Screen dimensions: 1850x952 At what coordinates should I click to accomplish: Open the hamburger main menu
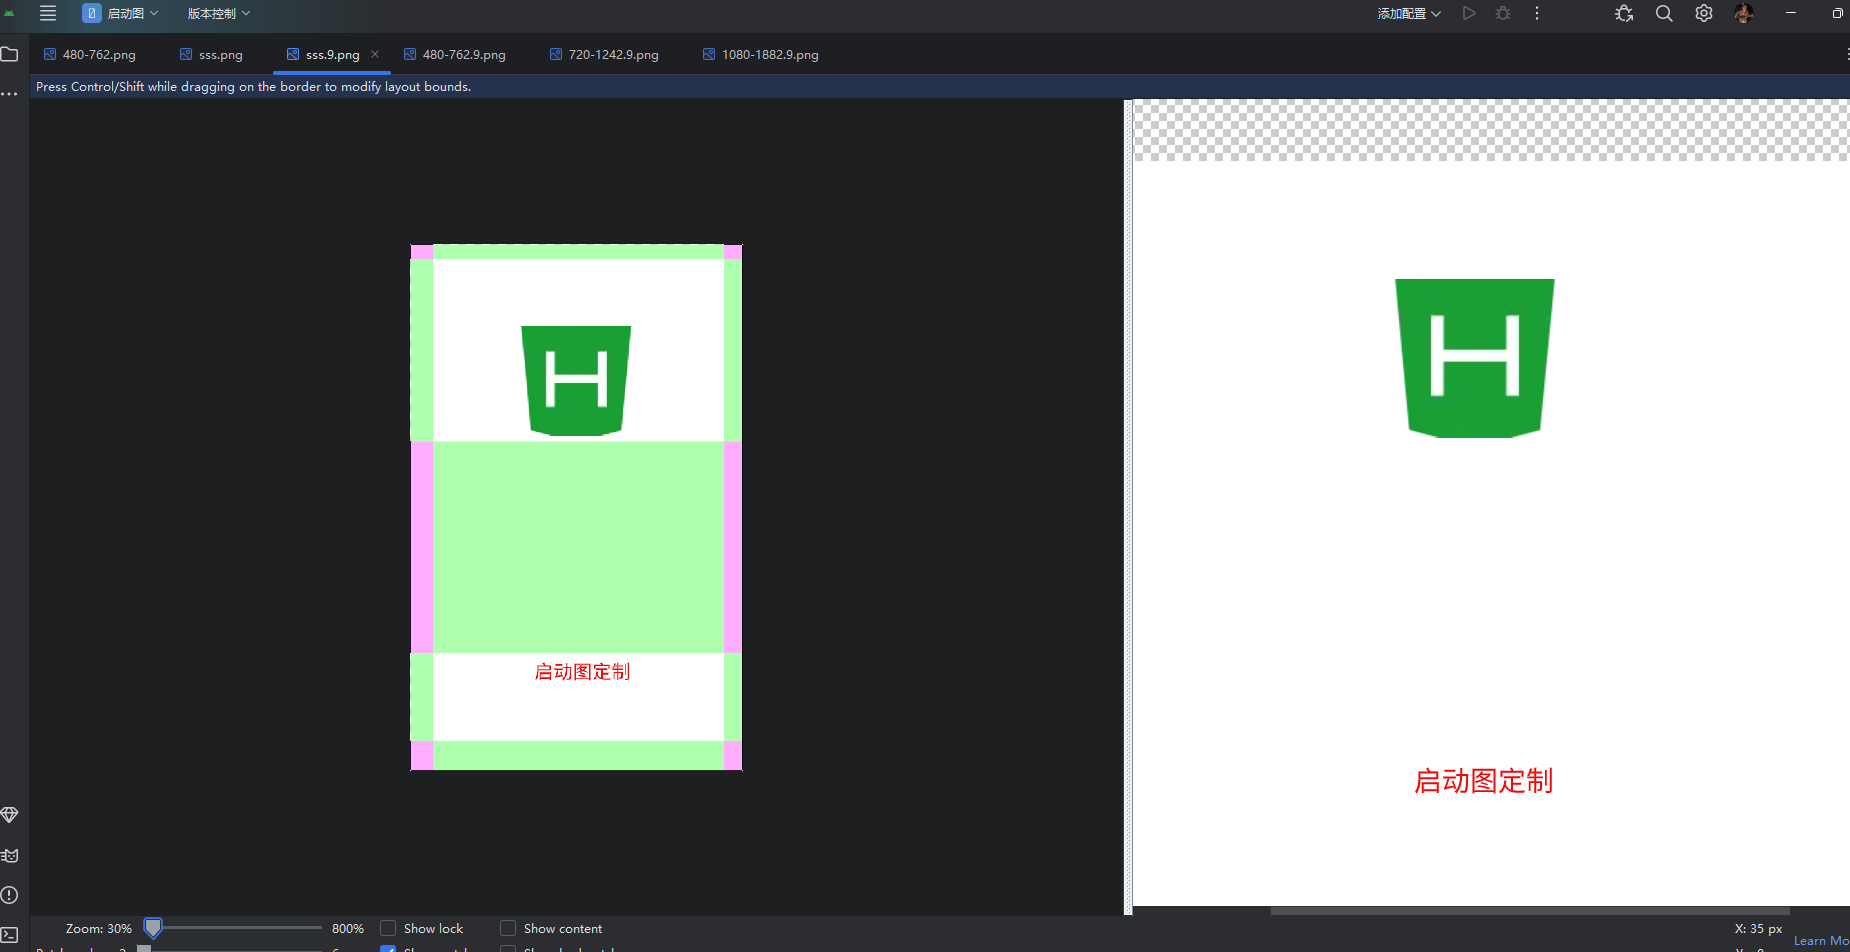point(47,13)
